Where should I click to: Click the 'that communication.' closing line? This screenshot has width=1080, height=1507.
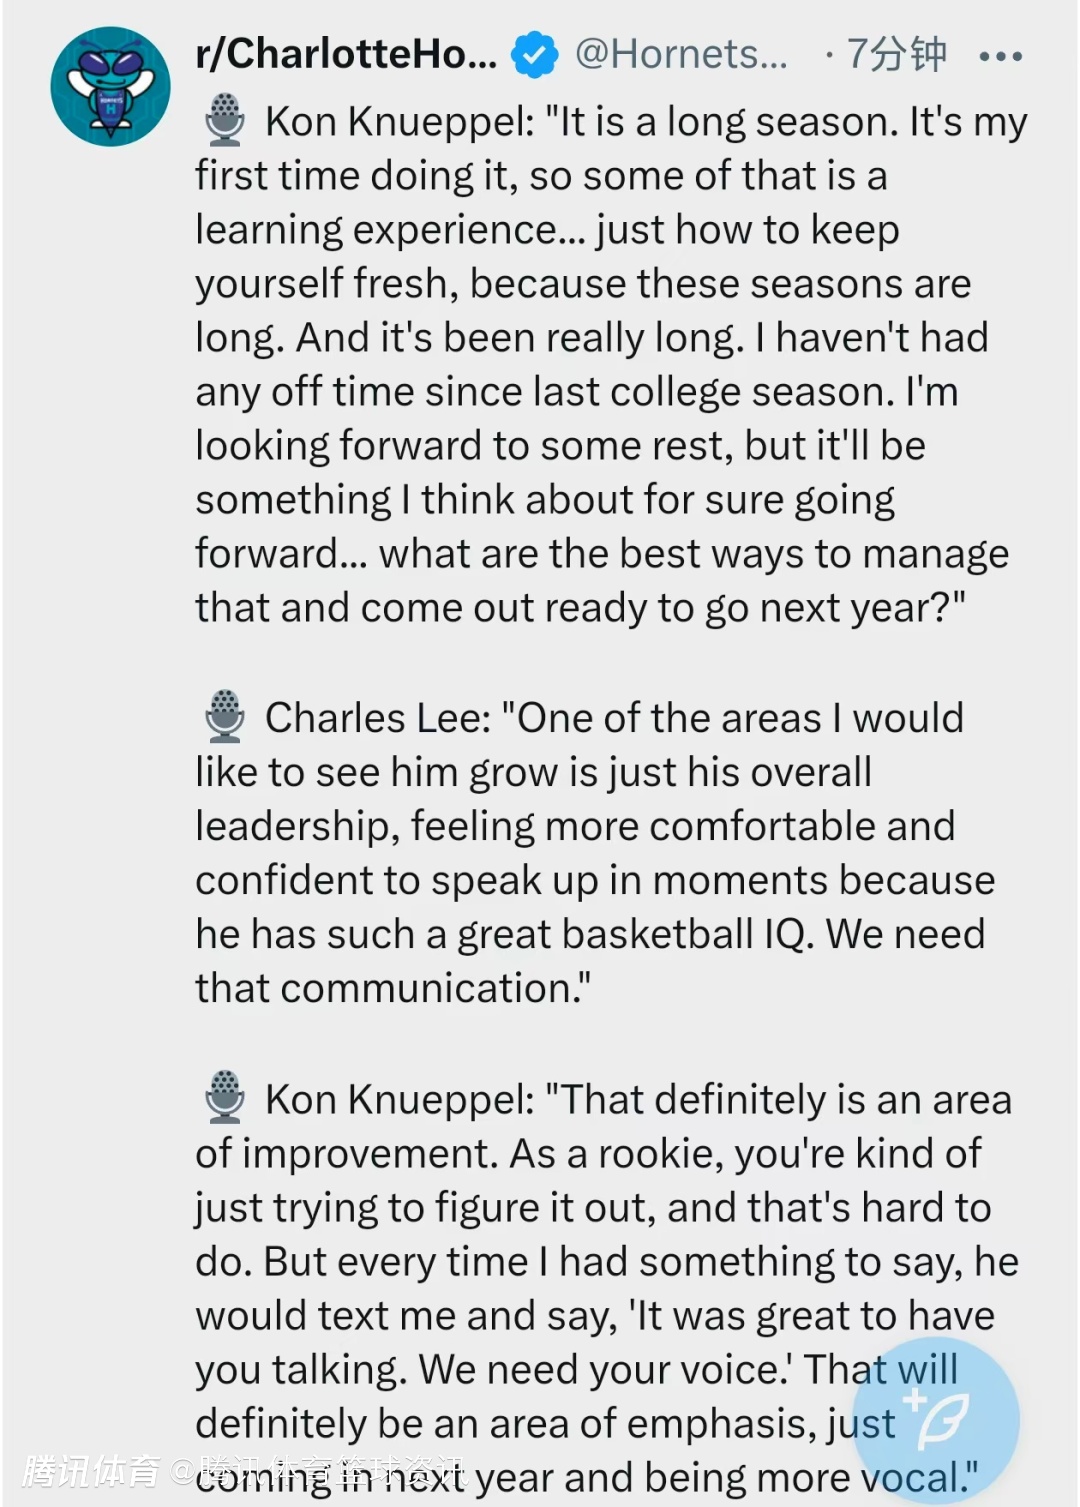(x=392, y=988)
